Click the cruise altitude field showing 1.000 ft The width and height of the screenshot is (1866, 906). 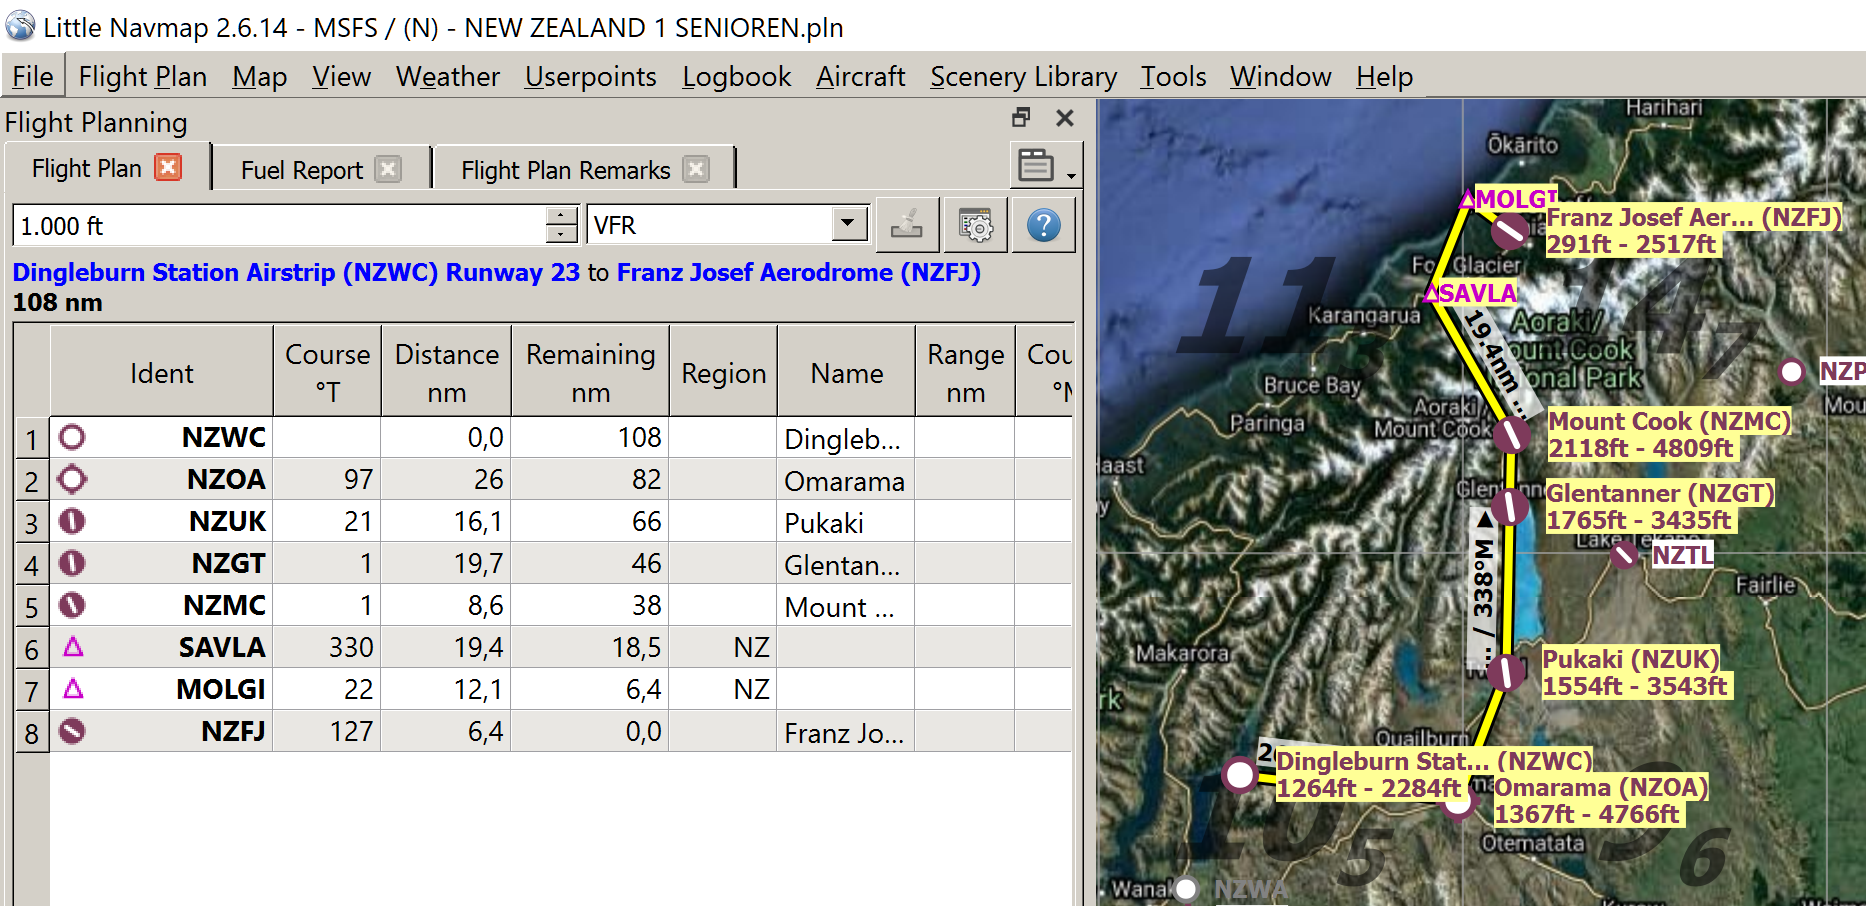[279, 225]
